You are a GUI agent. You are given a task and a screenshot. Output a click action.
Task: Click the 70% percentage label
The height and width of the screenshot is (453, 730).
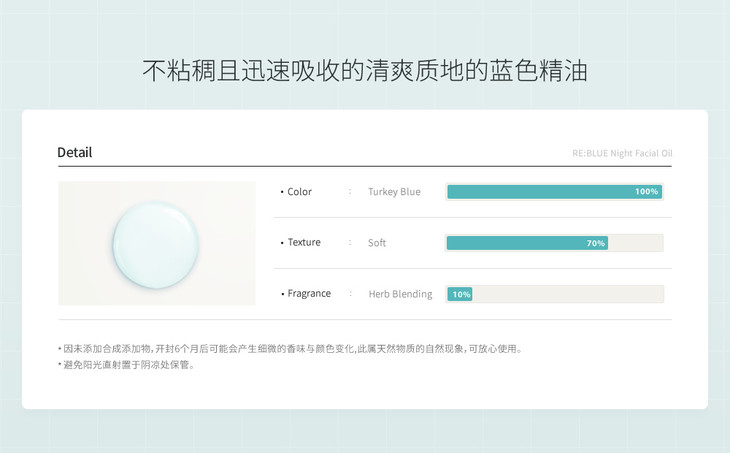pyautogui.click(x=595, y=243)
